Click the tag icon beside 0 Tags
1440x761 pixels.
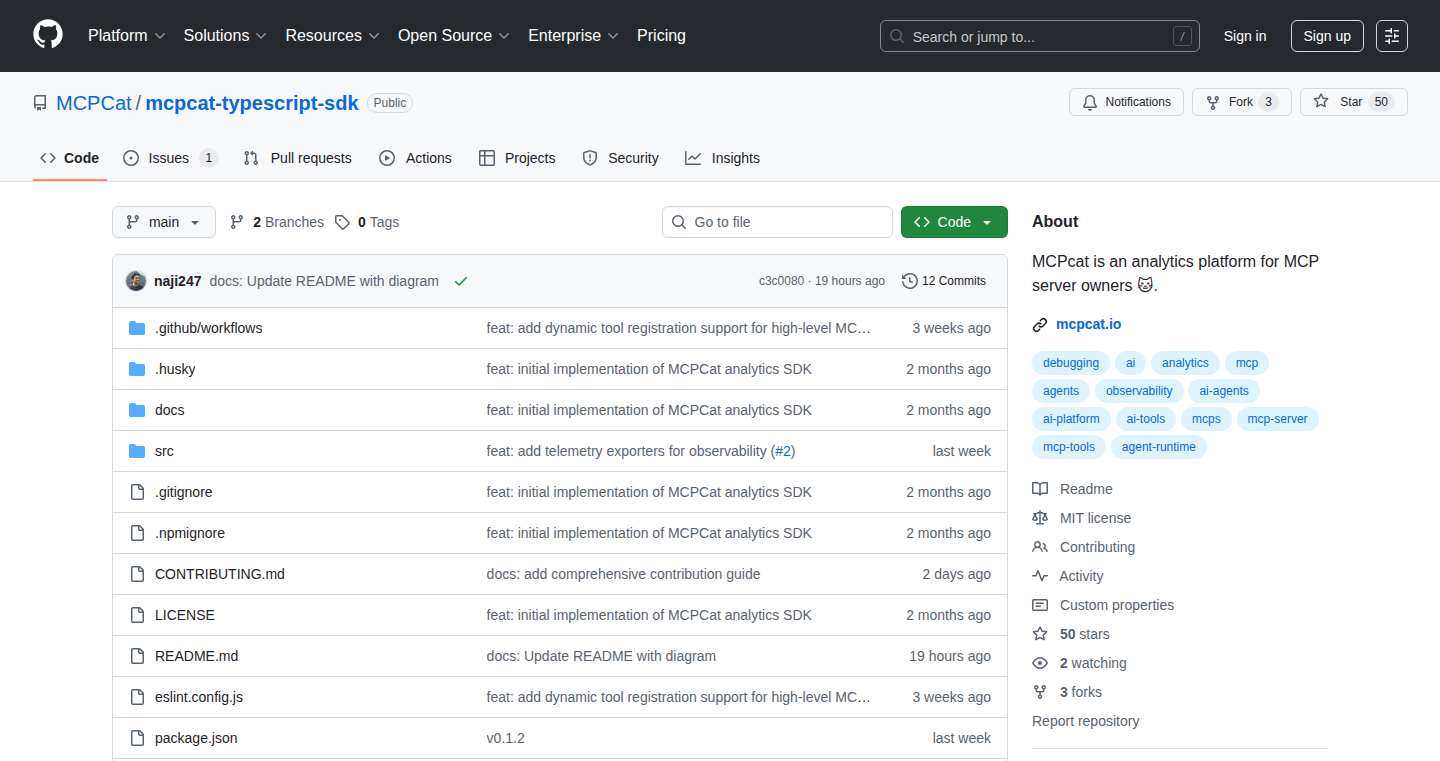342,222
